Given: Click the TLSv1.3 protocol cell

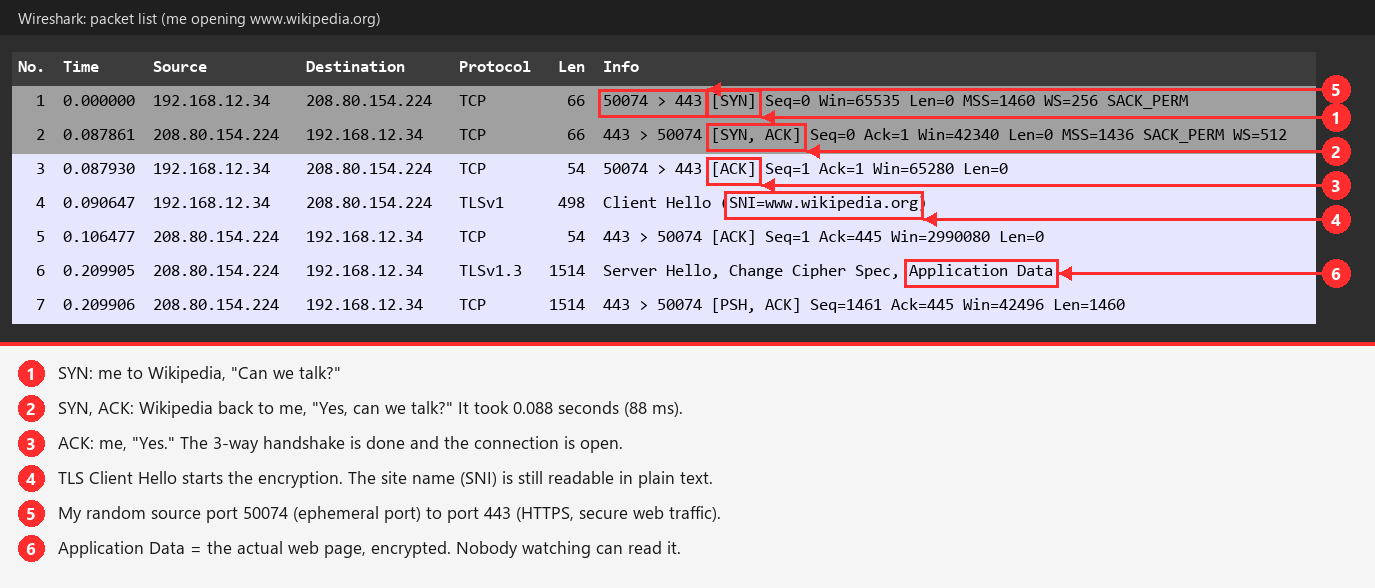Looking at the screenshot, I should coord(491,271).
